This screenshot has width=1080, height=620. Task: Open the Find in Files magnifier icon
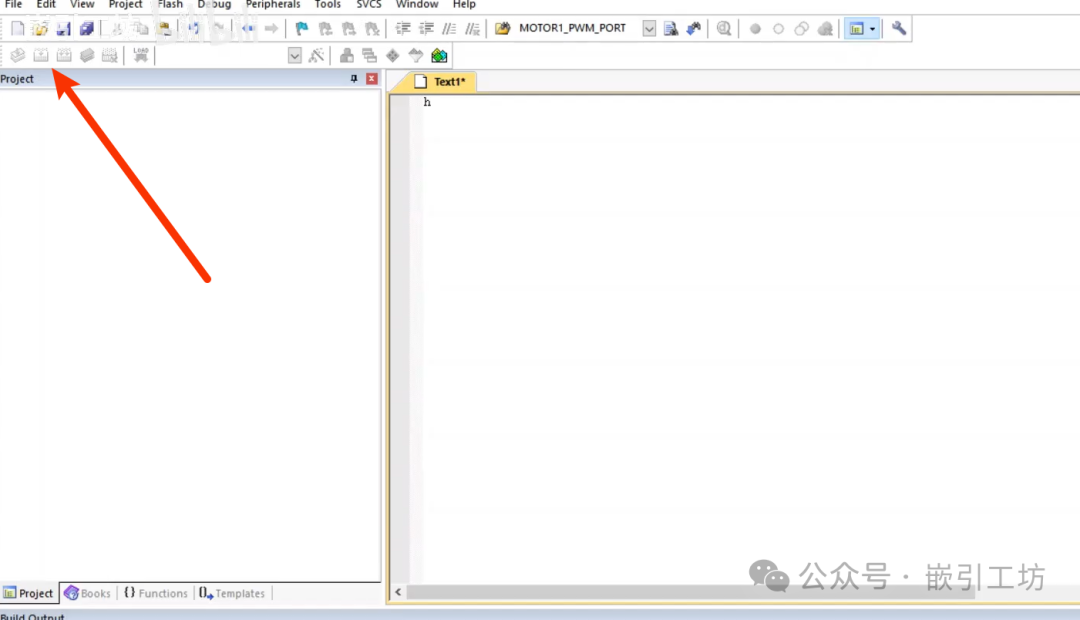pyautogui.click(x=724, y=28)
